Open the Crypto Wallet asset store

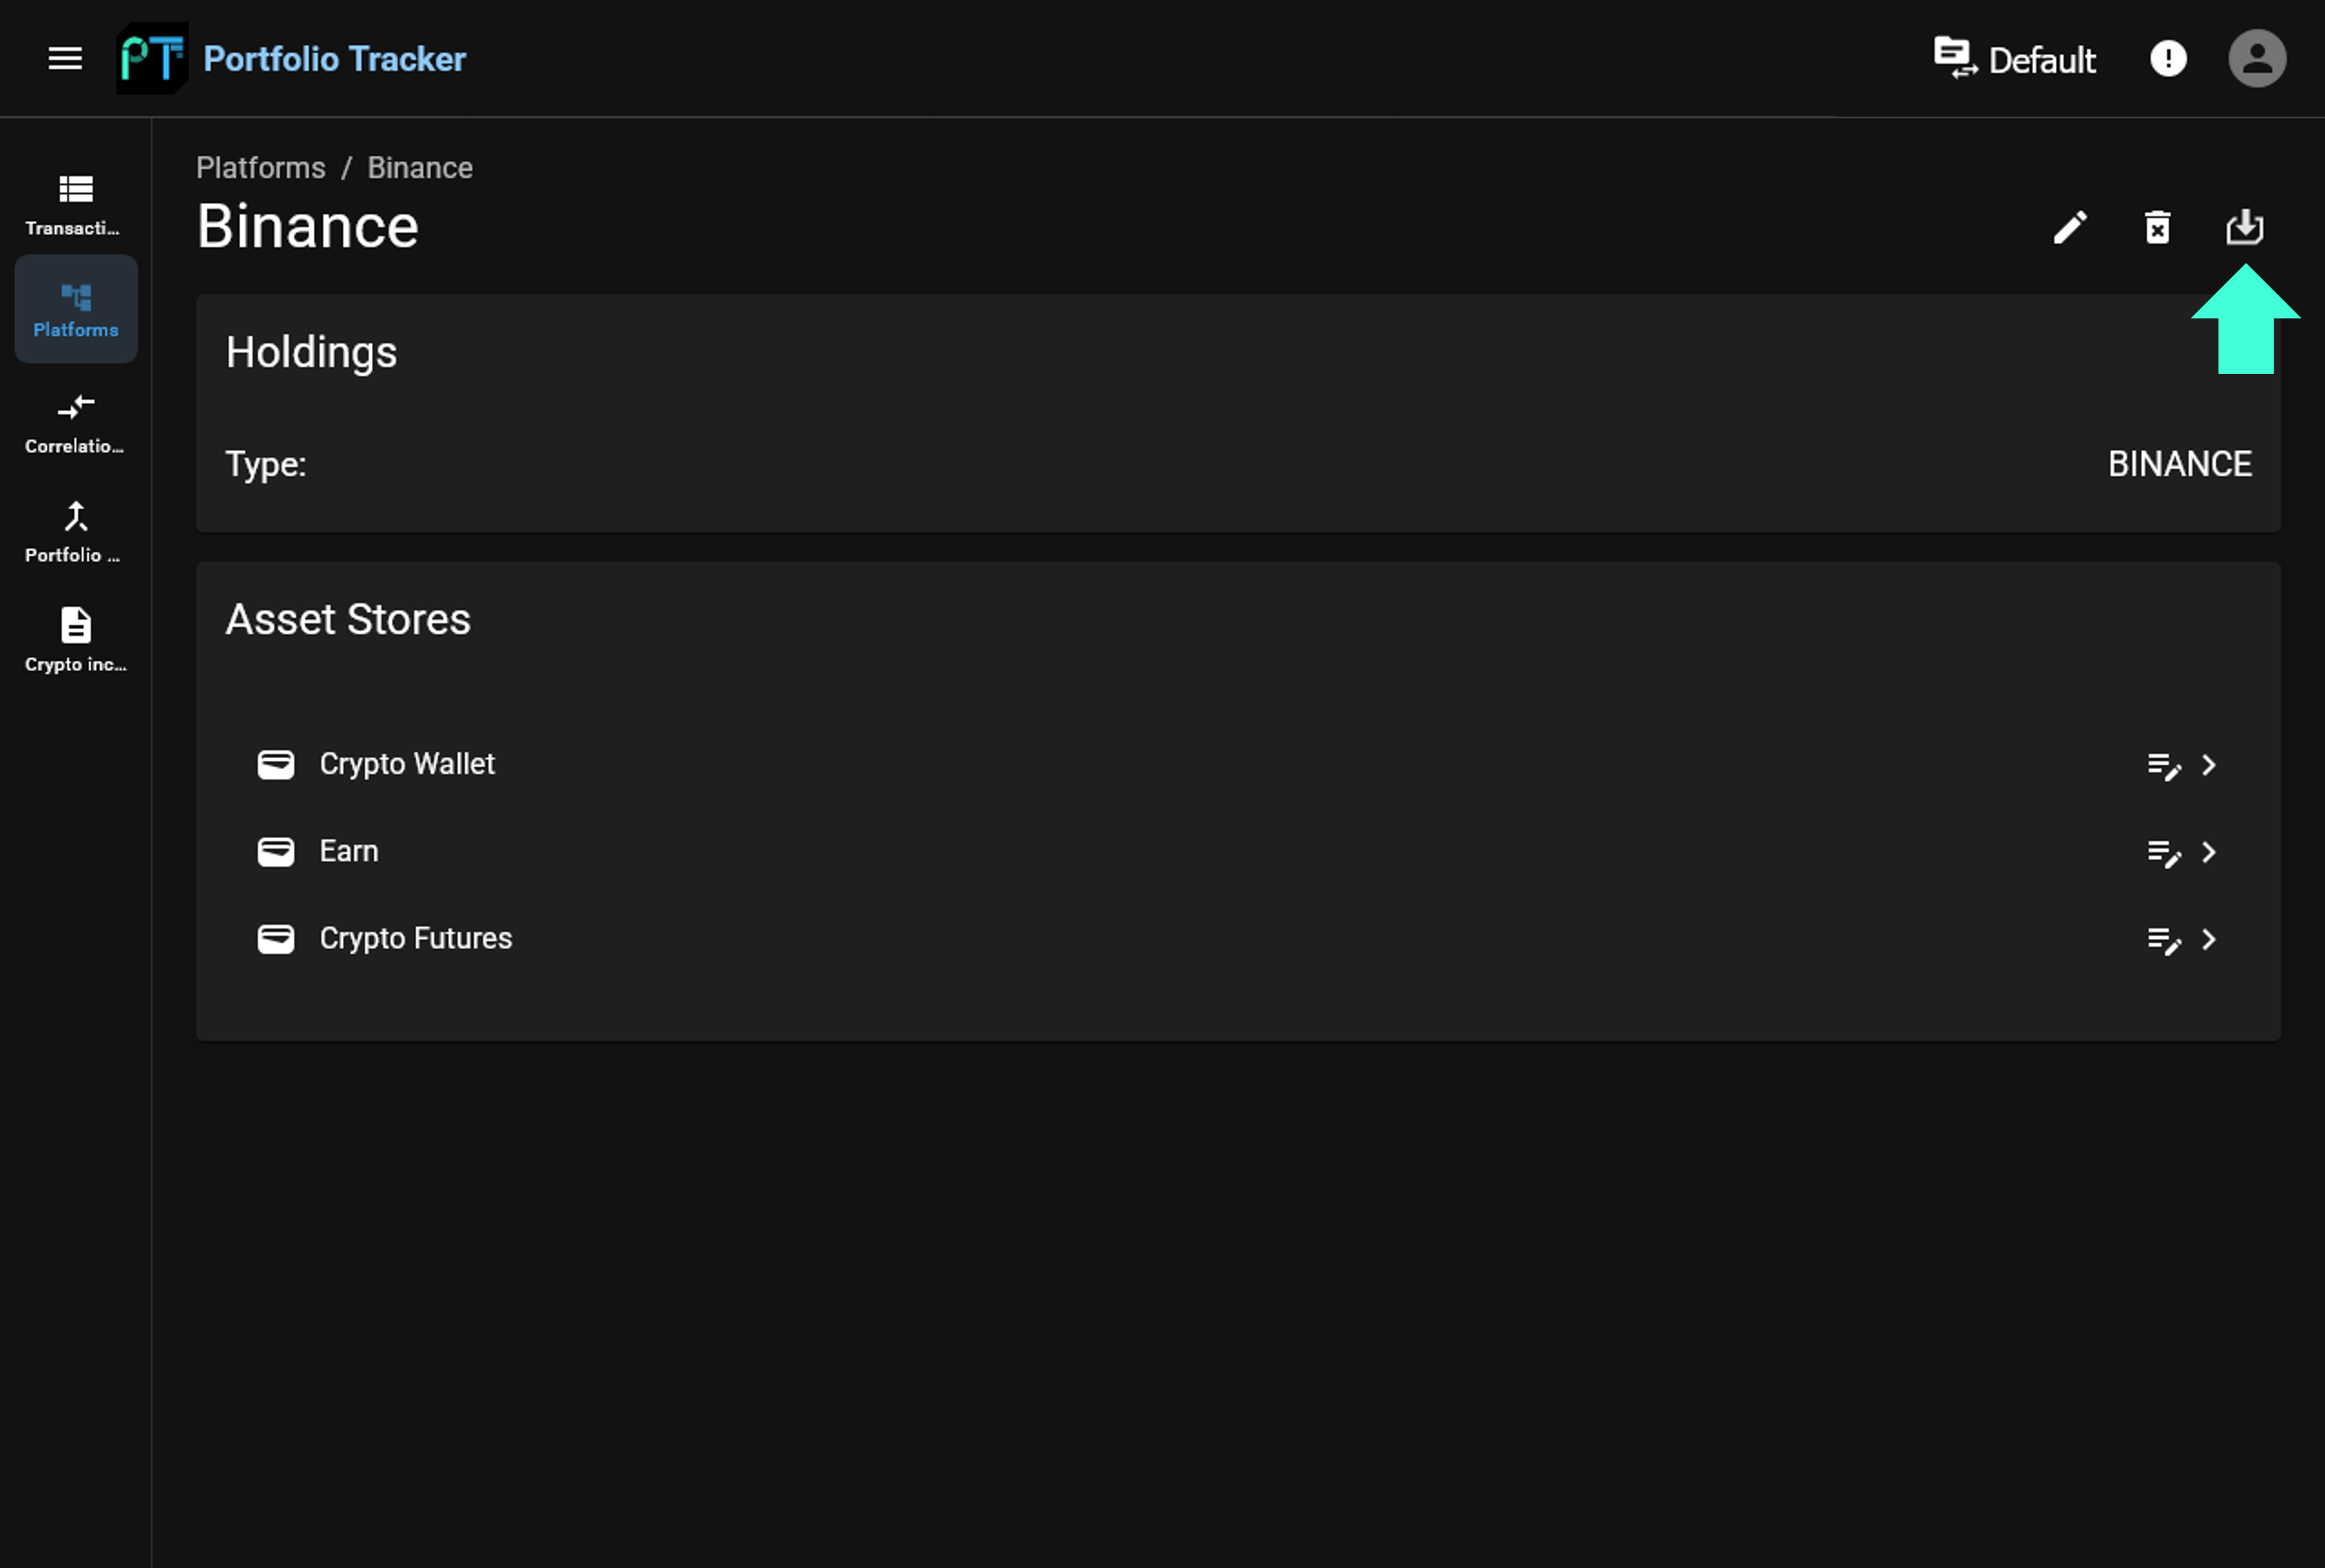(1238, 765)
